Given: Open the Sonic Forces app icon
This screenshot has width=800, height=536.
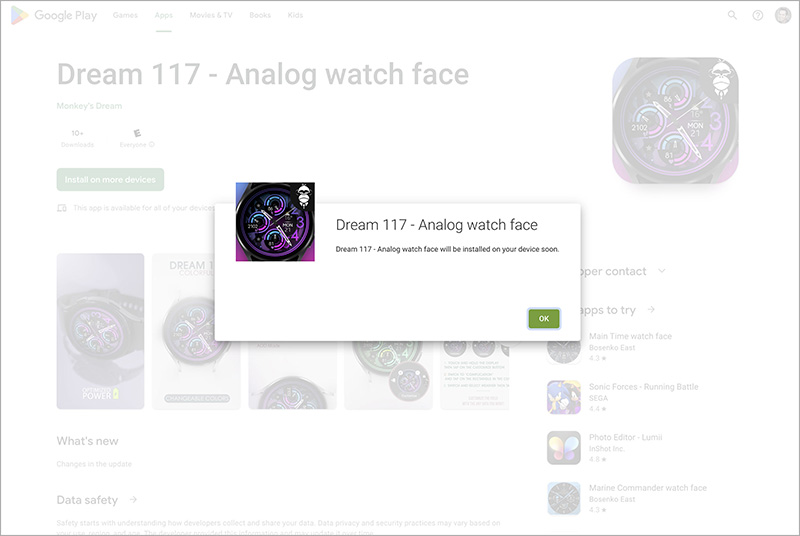Looking at the screenshot, I should pos(564,397).
